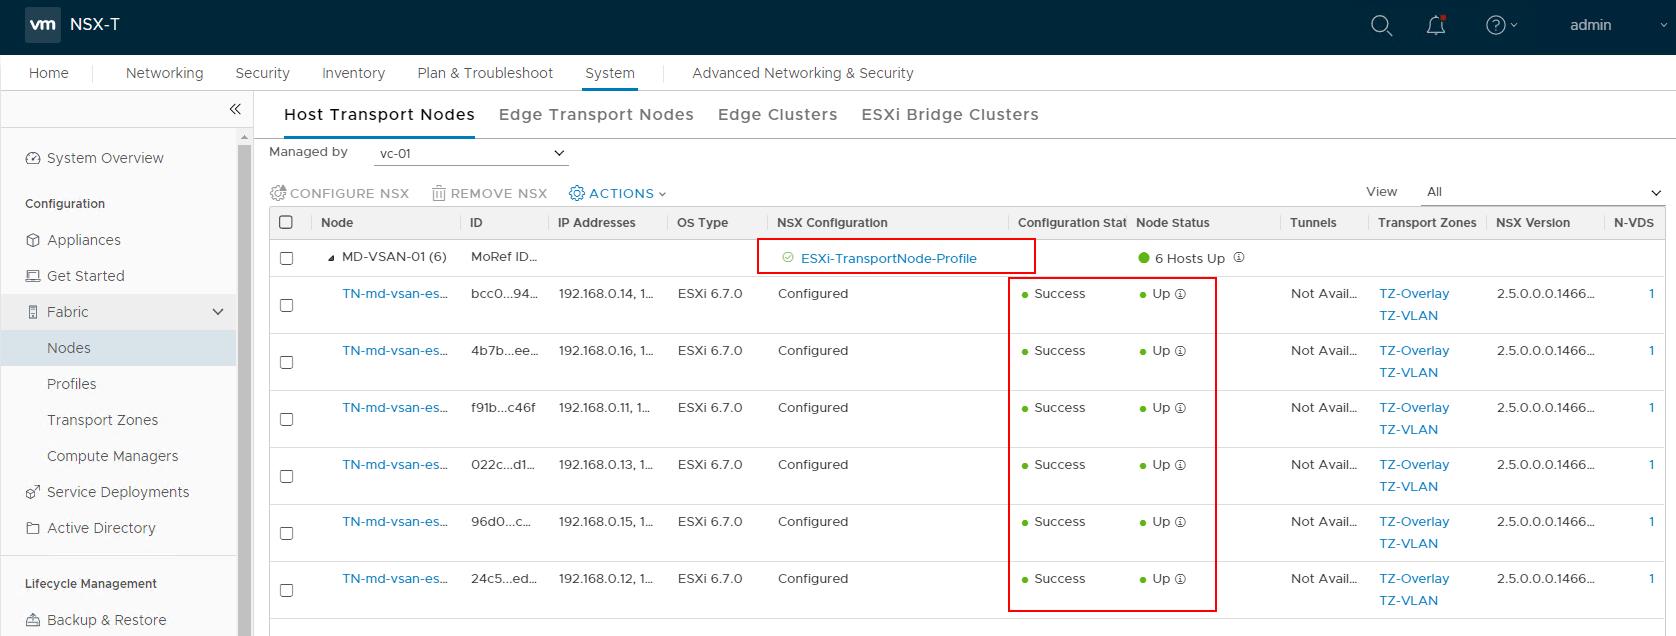Screen dimensions: 1676x636
Task: Click the VMware vm logo
Action: [x=43, y=25]
